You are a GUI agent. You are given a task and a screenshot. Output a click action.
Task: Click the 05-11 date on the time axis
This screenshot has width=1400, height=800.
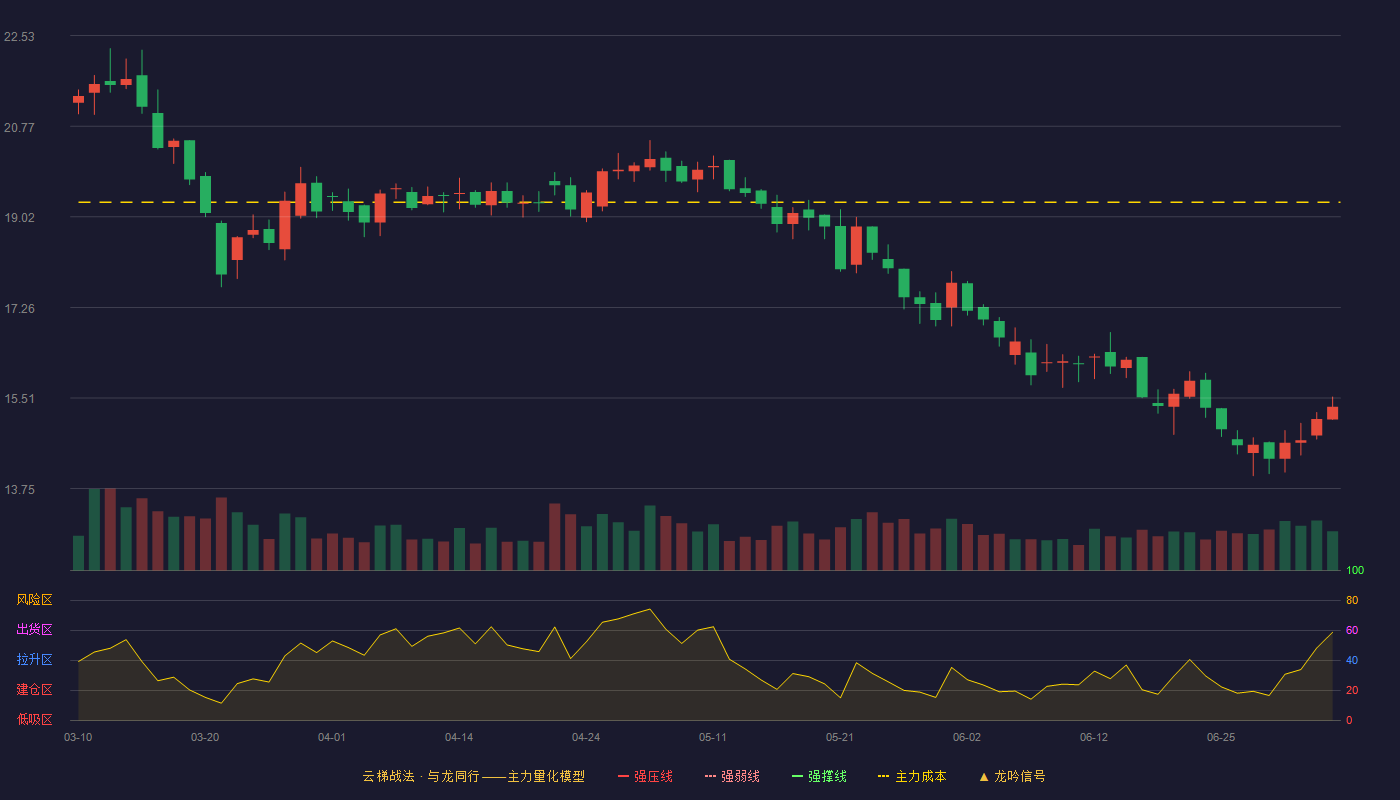(x=713, y=737)
